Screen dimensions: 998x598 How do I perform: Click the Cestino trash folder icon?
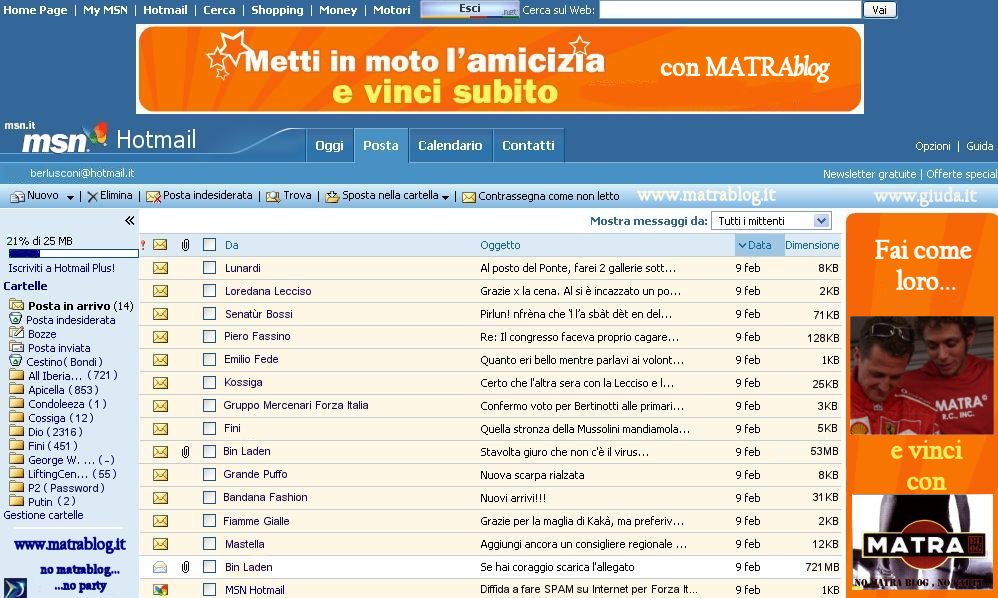click(16, 361)
